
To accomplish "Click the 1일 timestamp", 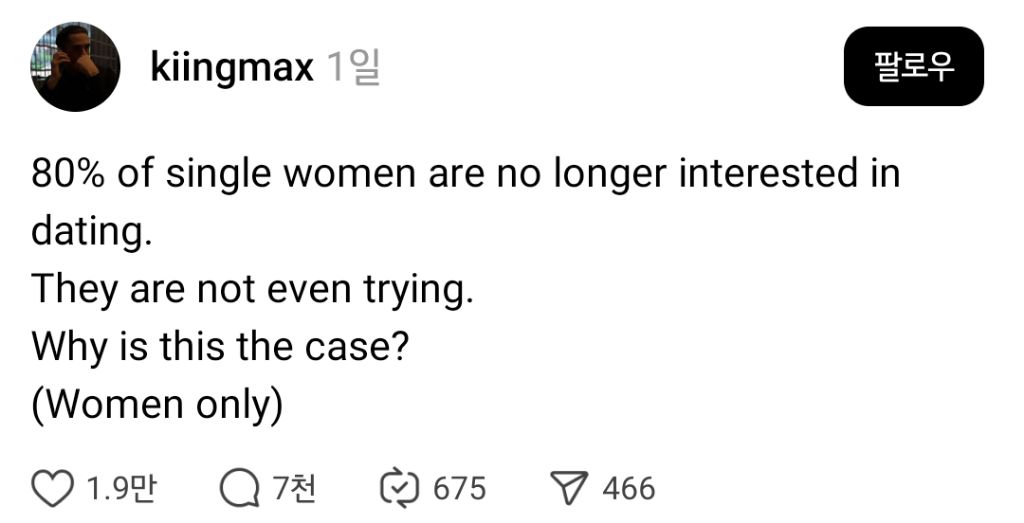I will (x=353, y=68).
